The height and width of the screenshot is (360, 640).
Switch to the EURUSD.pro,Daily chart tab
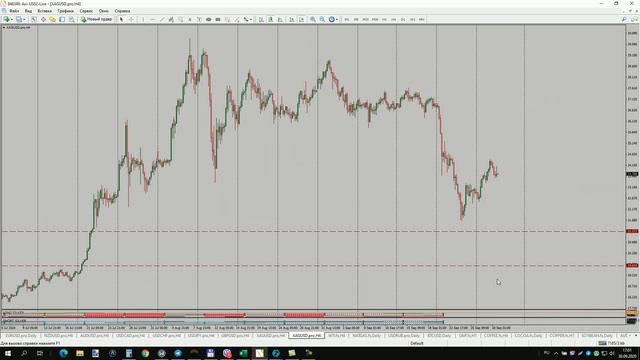coord(21,336)
